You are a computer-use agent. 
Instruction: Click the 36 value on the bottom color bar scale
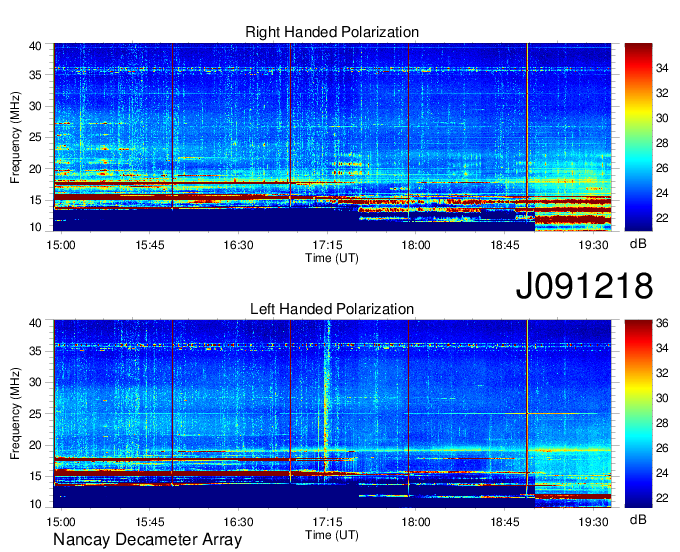(x=662, y=323)
